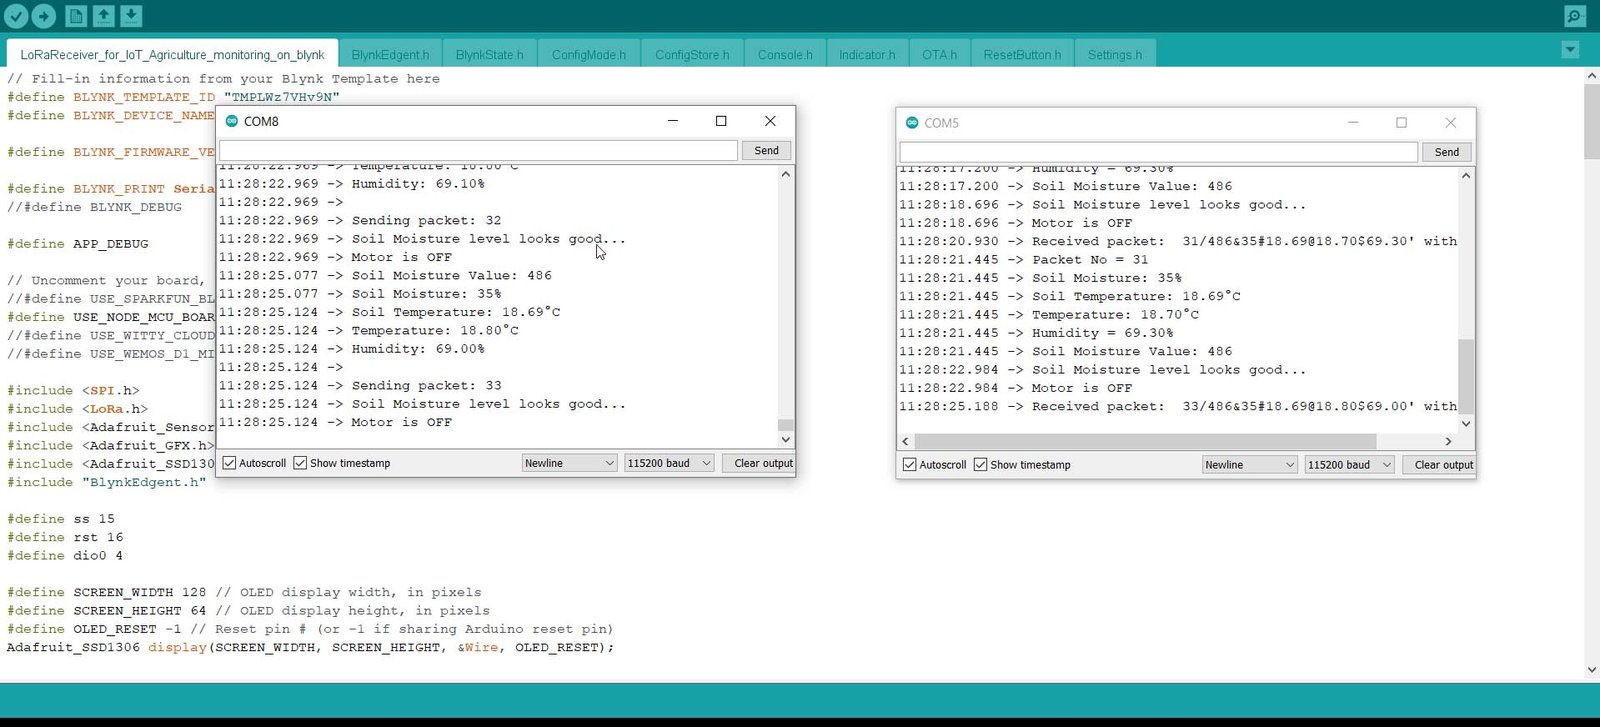The width and height of the screenshot is (1600, 727).
Task: Open the Settings.h tab
Action: 1114,55
